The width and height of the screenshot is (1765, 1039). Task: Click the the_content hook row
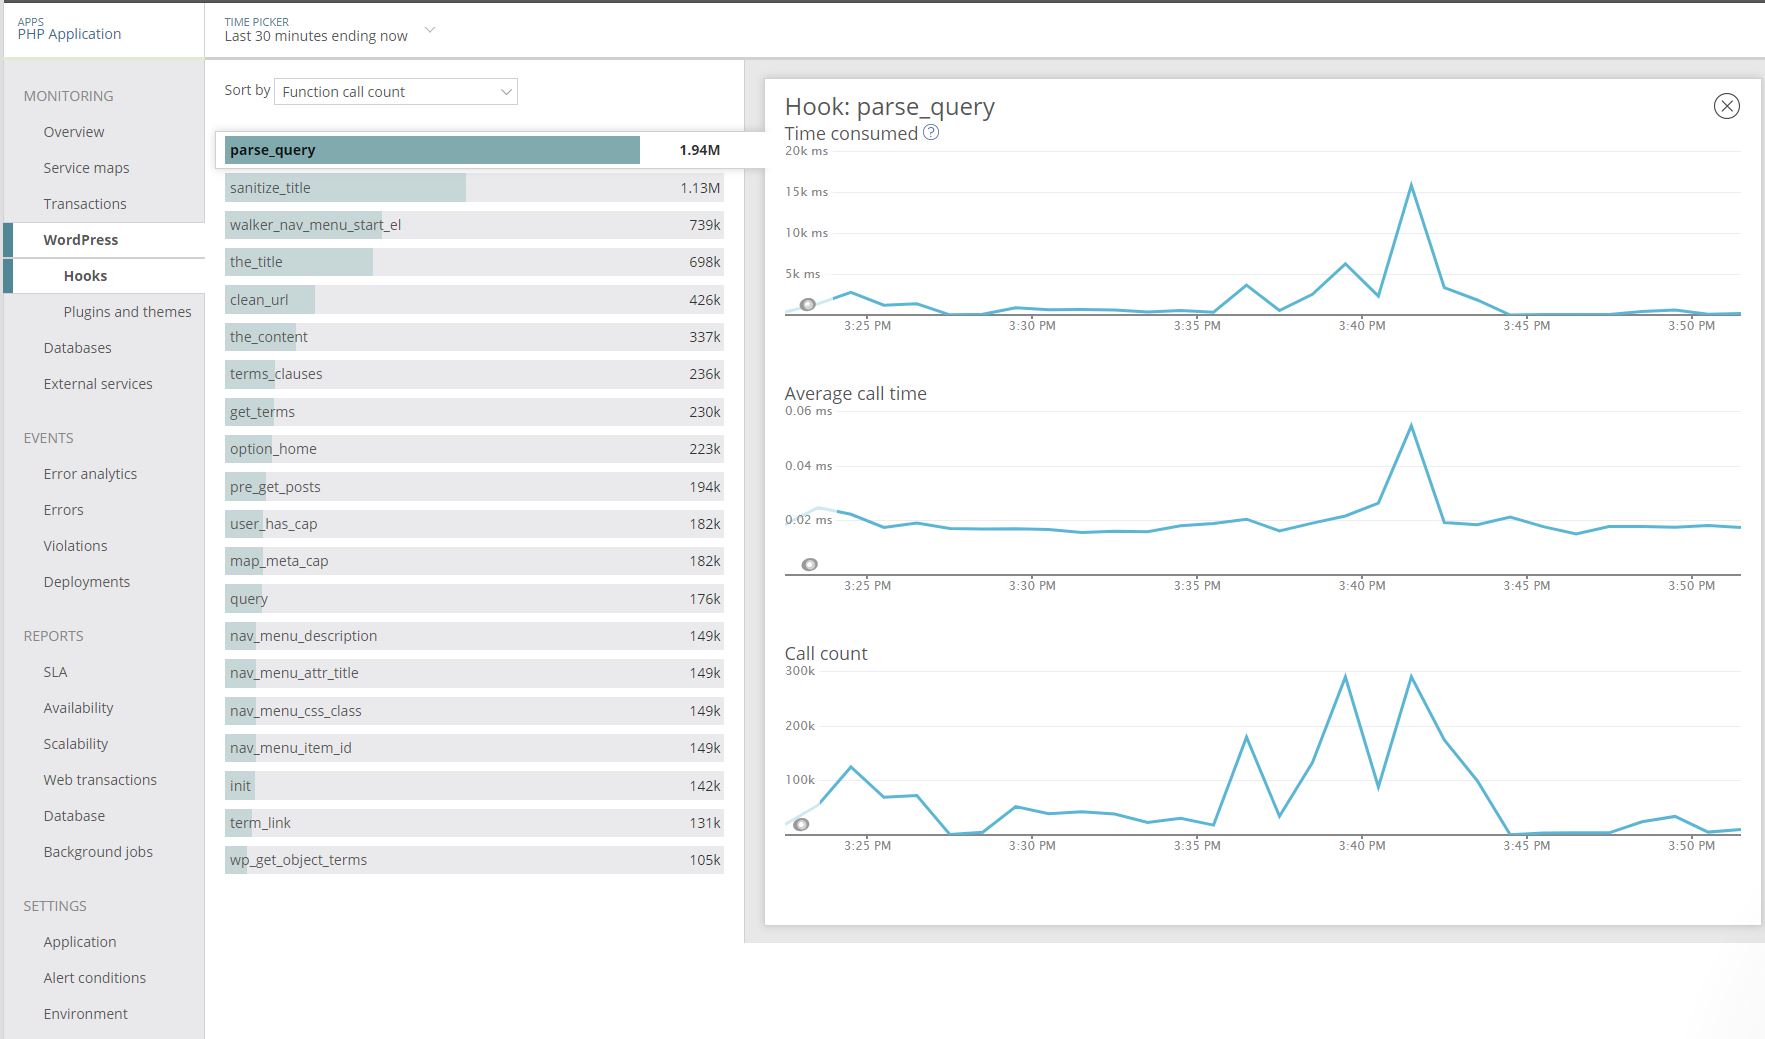pyautogui.click(x=473, y=337)
